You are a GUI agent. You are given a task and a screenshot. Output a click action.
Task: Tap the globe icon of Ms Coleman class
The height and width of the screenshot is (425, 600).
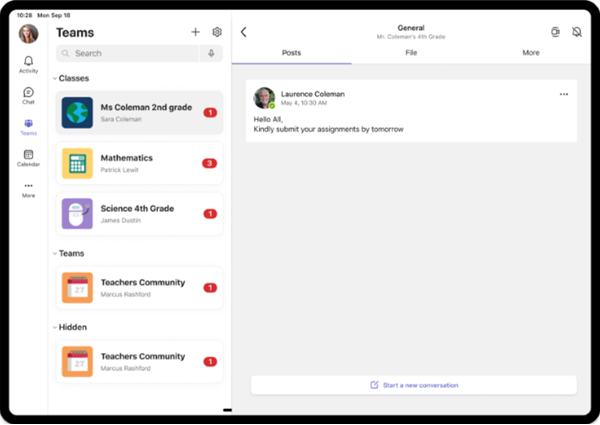point(77,112)
